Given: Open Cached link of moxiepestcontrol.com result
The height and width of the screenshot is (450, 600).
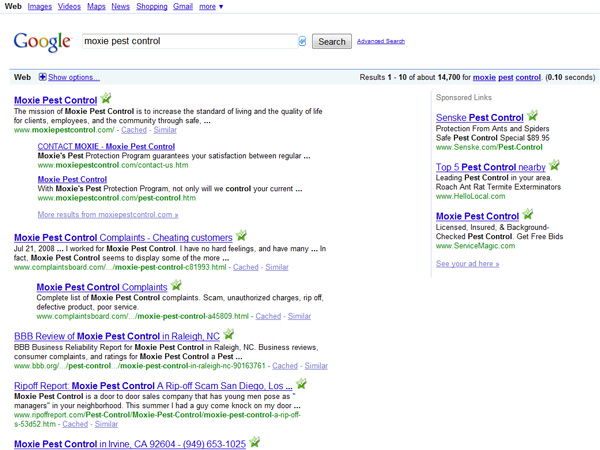Looking at the screenshot, I should tap(134, 130).
